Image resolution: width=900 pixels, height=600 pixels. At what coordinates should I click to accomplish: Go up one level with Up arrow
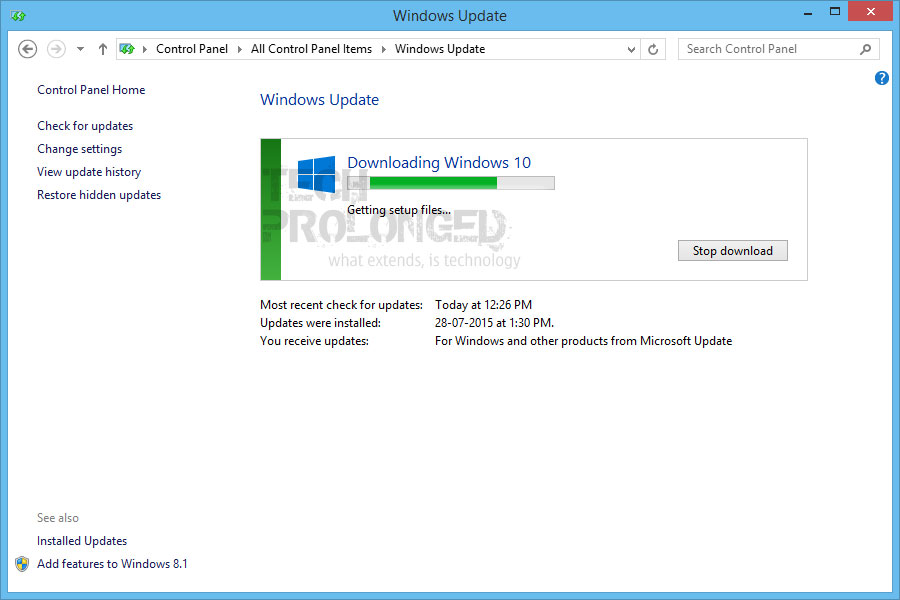point(103,49)
